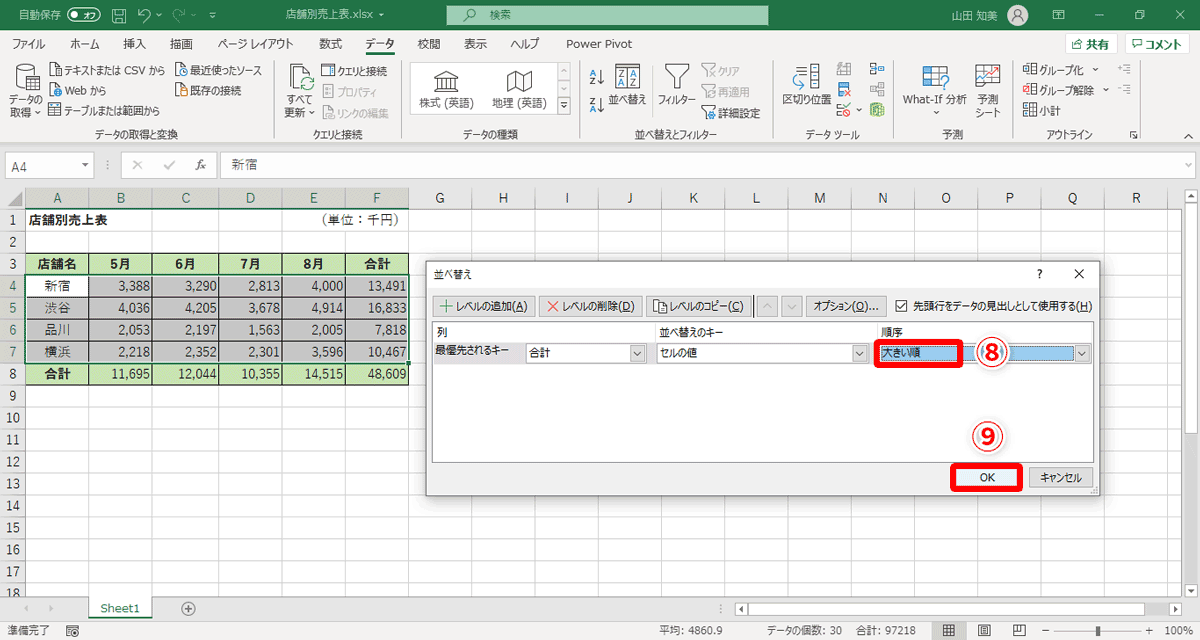The width and height of the screenshot is (1200, 640).
Task: Open the 数式 tab
Action: tap(330, 44)
